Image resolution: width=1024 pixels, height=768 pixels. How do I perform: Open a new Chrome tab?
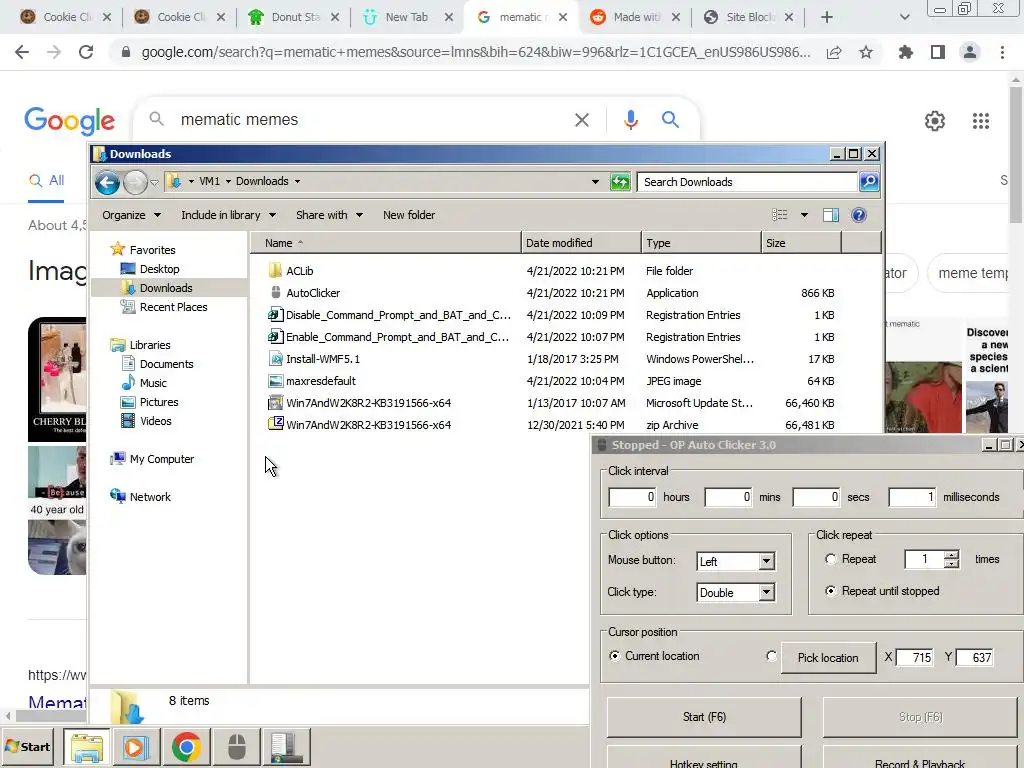(x=826, y=17)
